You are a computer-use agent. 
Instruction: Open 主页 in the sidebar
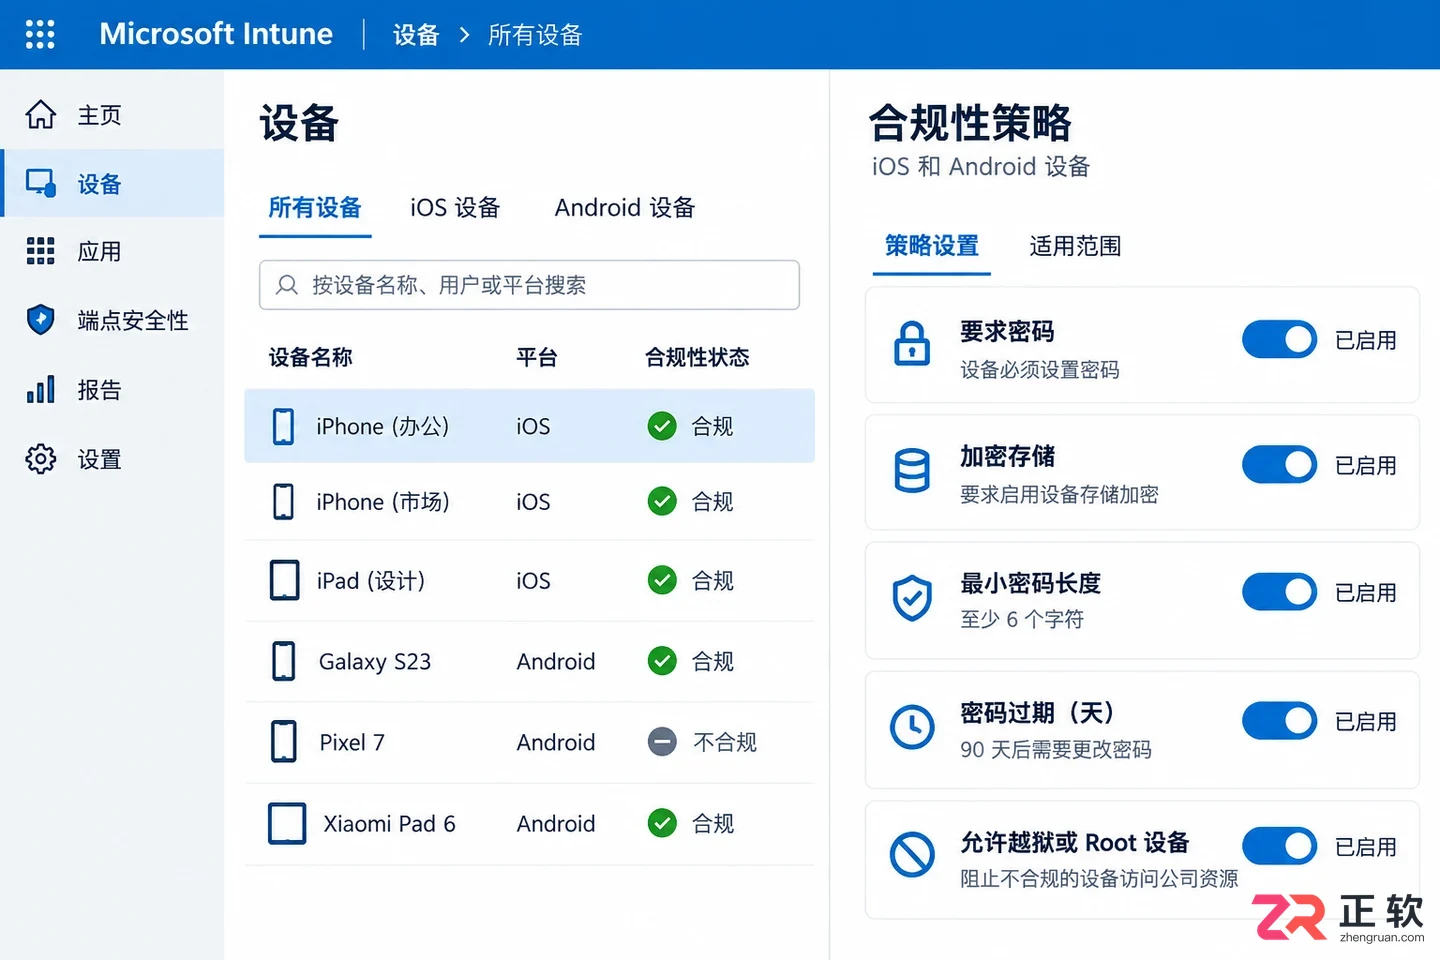point(112,115)
